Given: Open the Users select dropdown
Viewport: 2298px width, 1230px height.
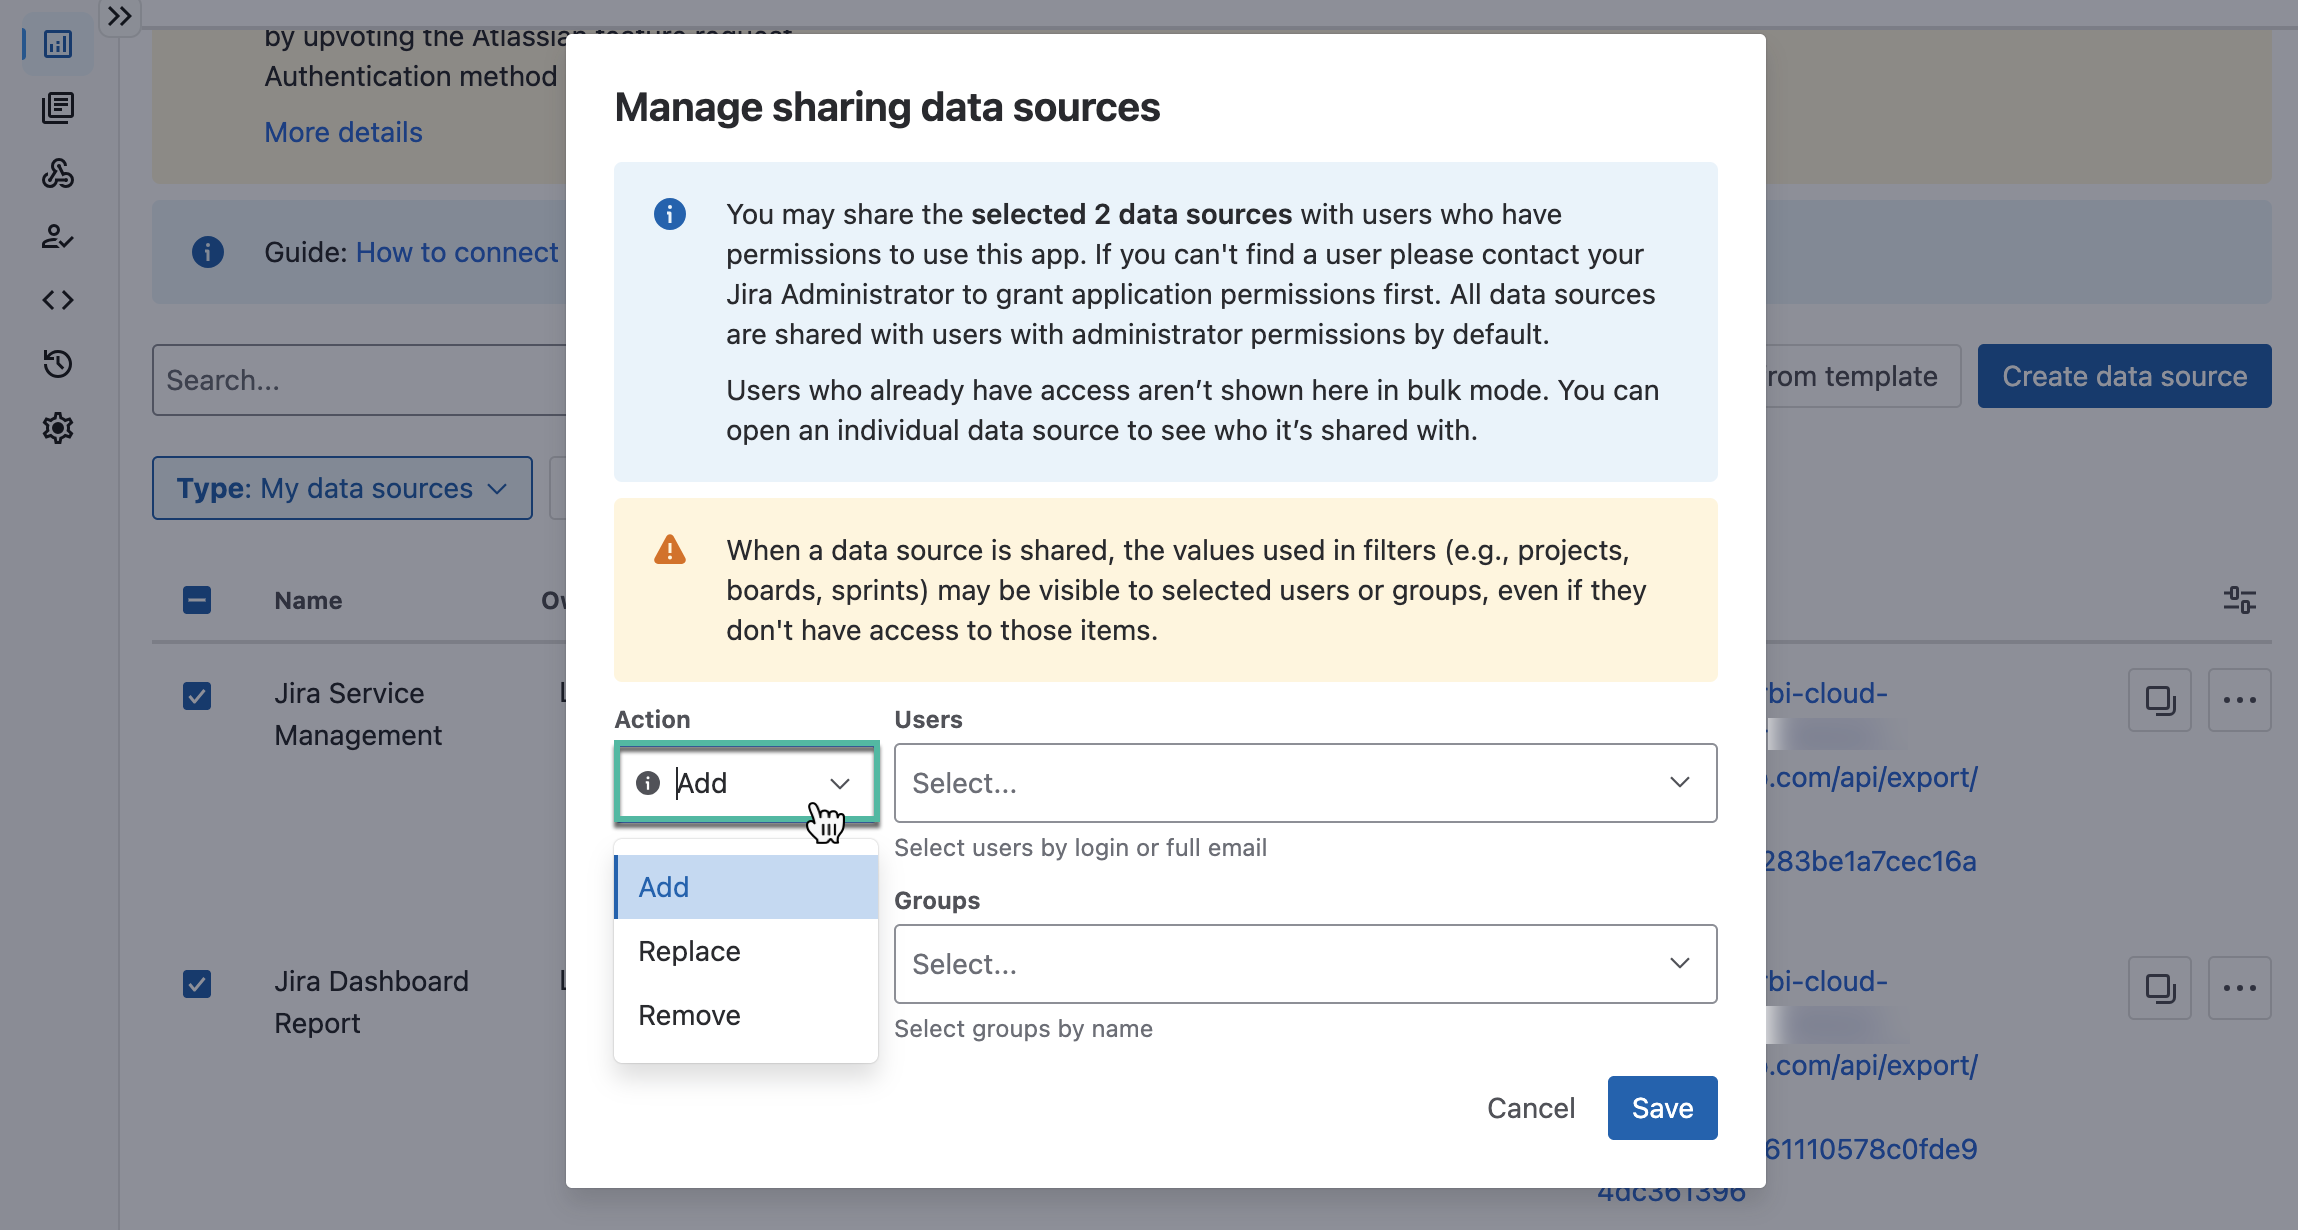Looking at the screenshot, I should click(x=1305, y=783).
